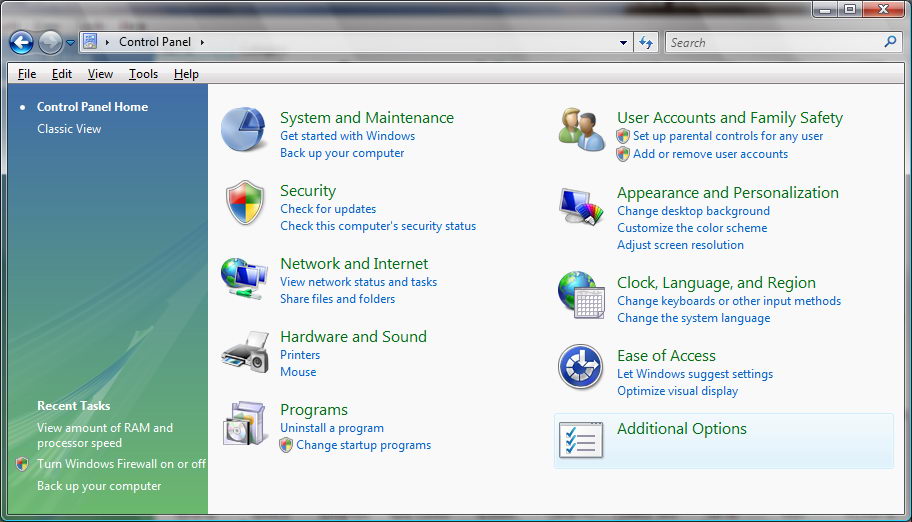Image resolution: width=912 pixels, height=522 pixels.
Task: Click Add or remove user accounts
Action: [x=710, y=154]
